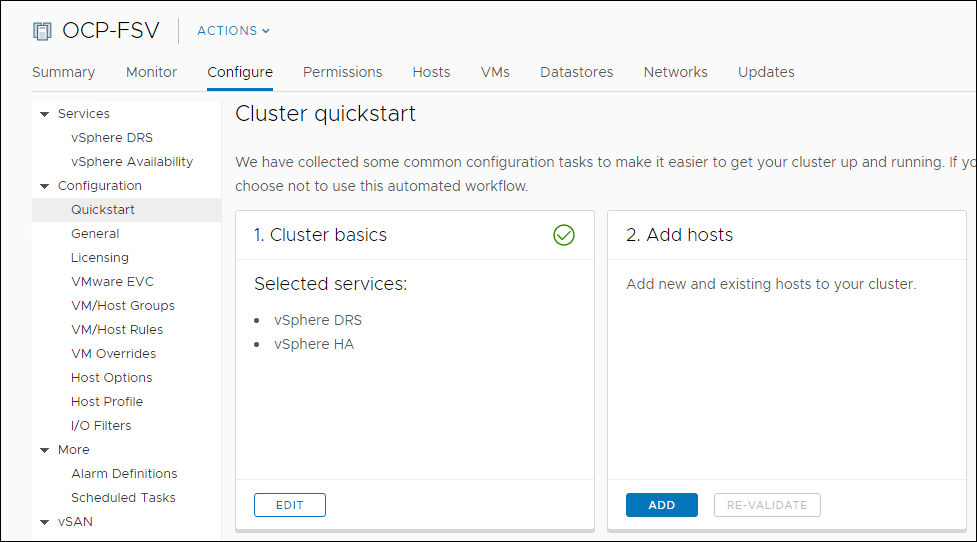Select Quickstart in the sidebar
This screenshot has width=977, height=542.
[x=126, y=210]
